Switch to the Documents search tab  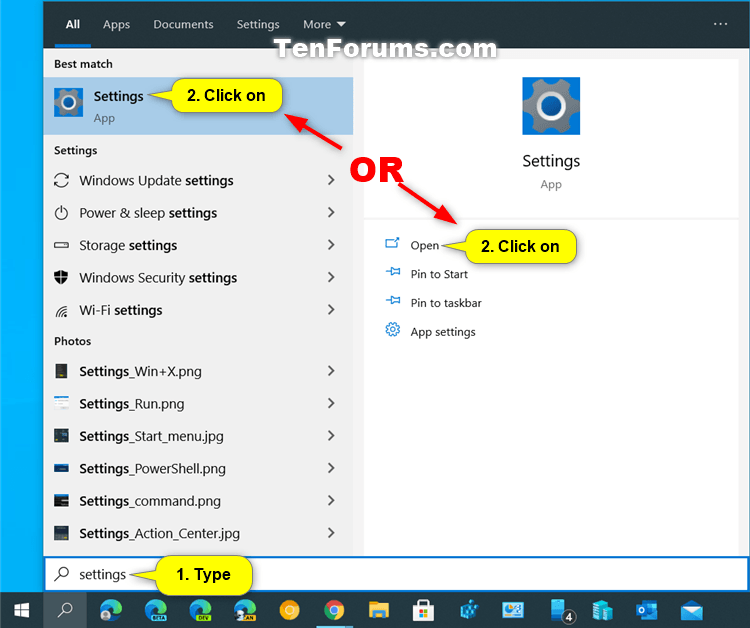(183, 24)
